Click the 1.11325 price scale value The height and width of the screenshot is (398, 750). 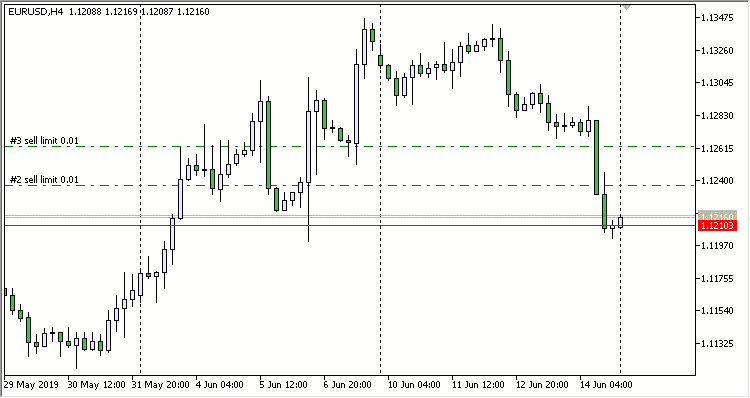(x=717, y=343)
